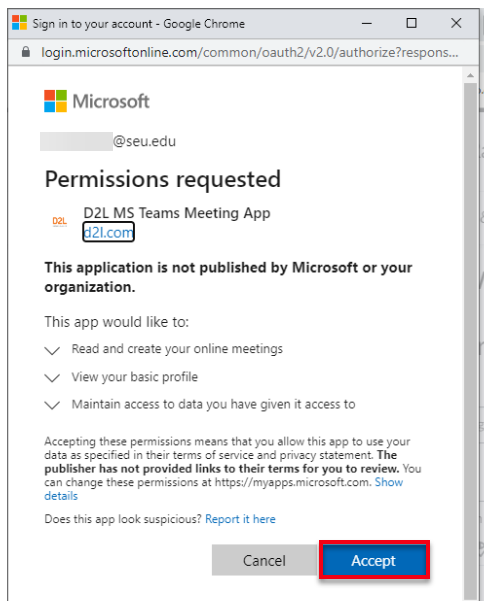Close the sign-in Chrome window
Image resolution: width=484 pixels, height=601 pixels.
(x=456, y=23)
